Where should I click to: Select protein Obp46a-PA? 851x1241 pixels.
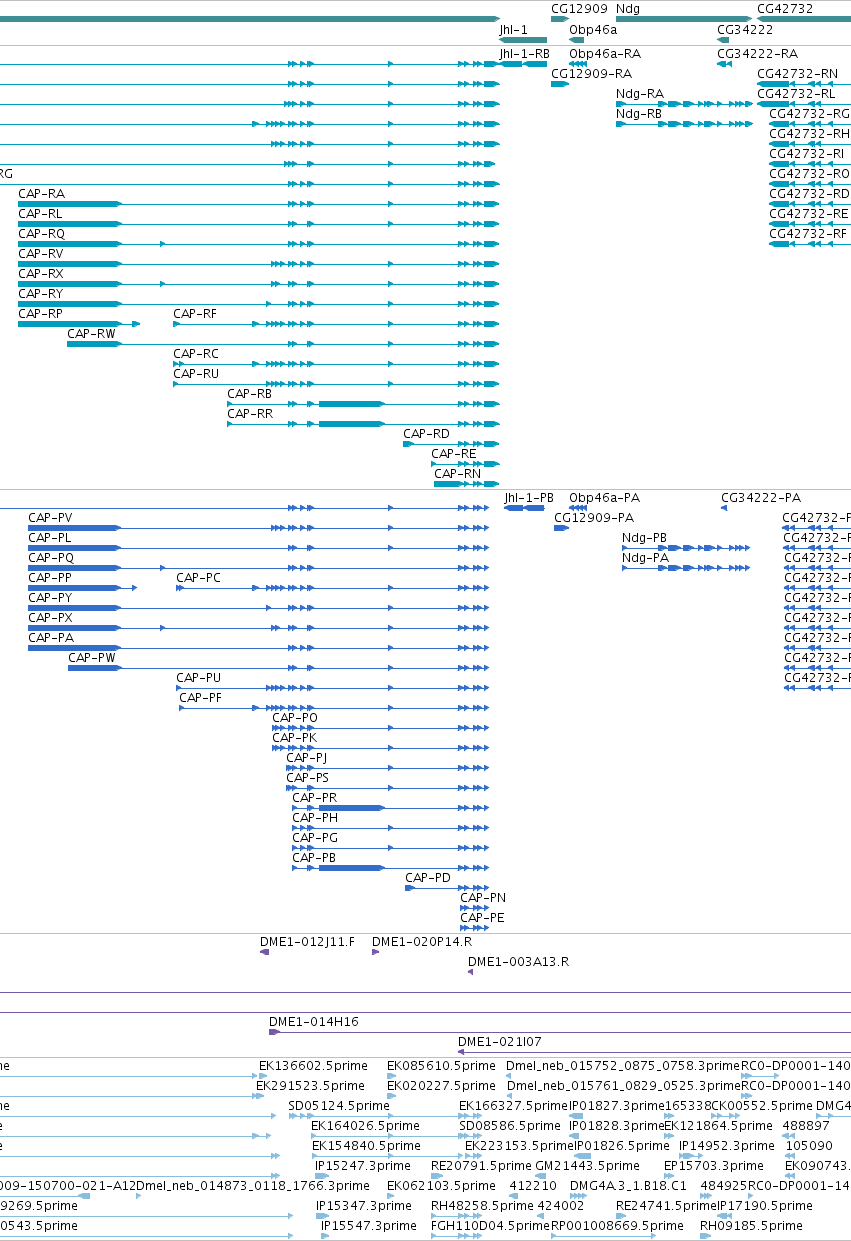tap(576, 508)
